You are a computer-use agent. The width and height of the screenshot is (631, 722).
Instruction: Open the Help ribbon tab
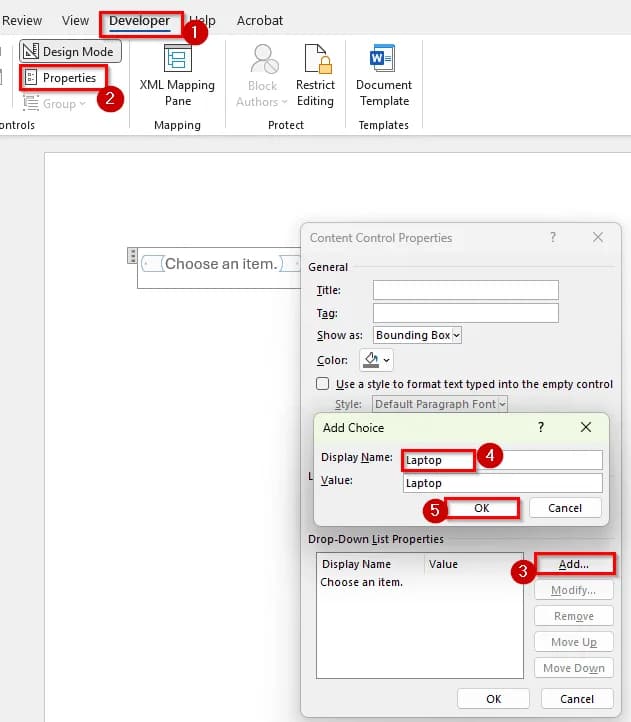[x=203, y=21]
